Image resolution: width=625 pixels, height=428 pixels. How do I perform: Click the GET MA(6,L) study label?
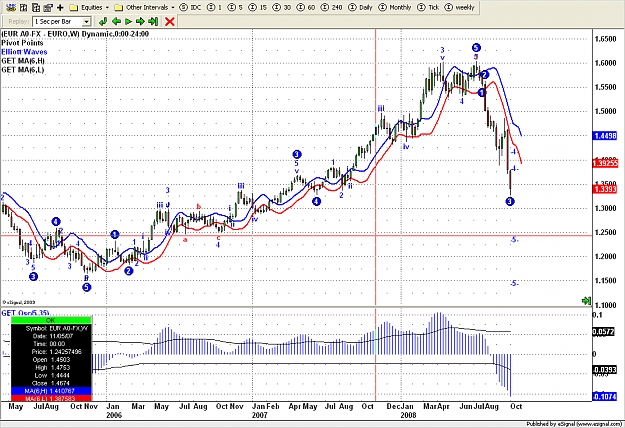[x=22, y=70]
